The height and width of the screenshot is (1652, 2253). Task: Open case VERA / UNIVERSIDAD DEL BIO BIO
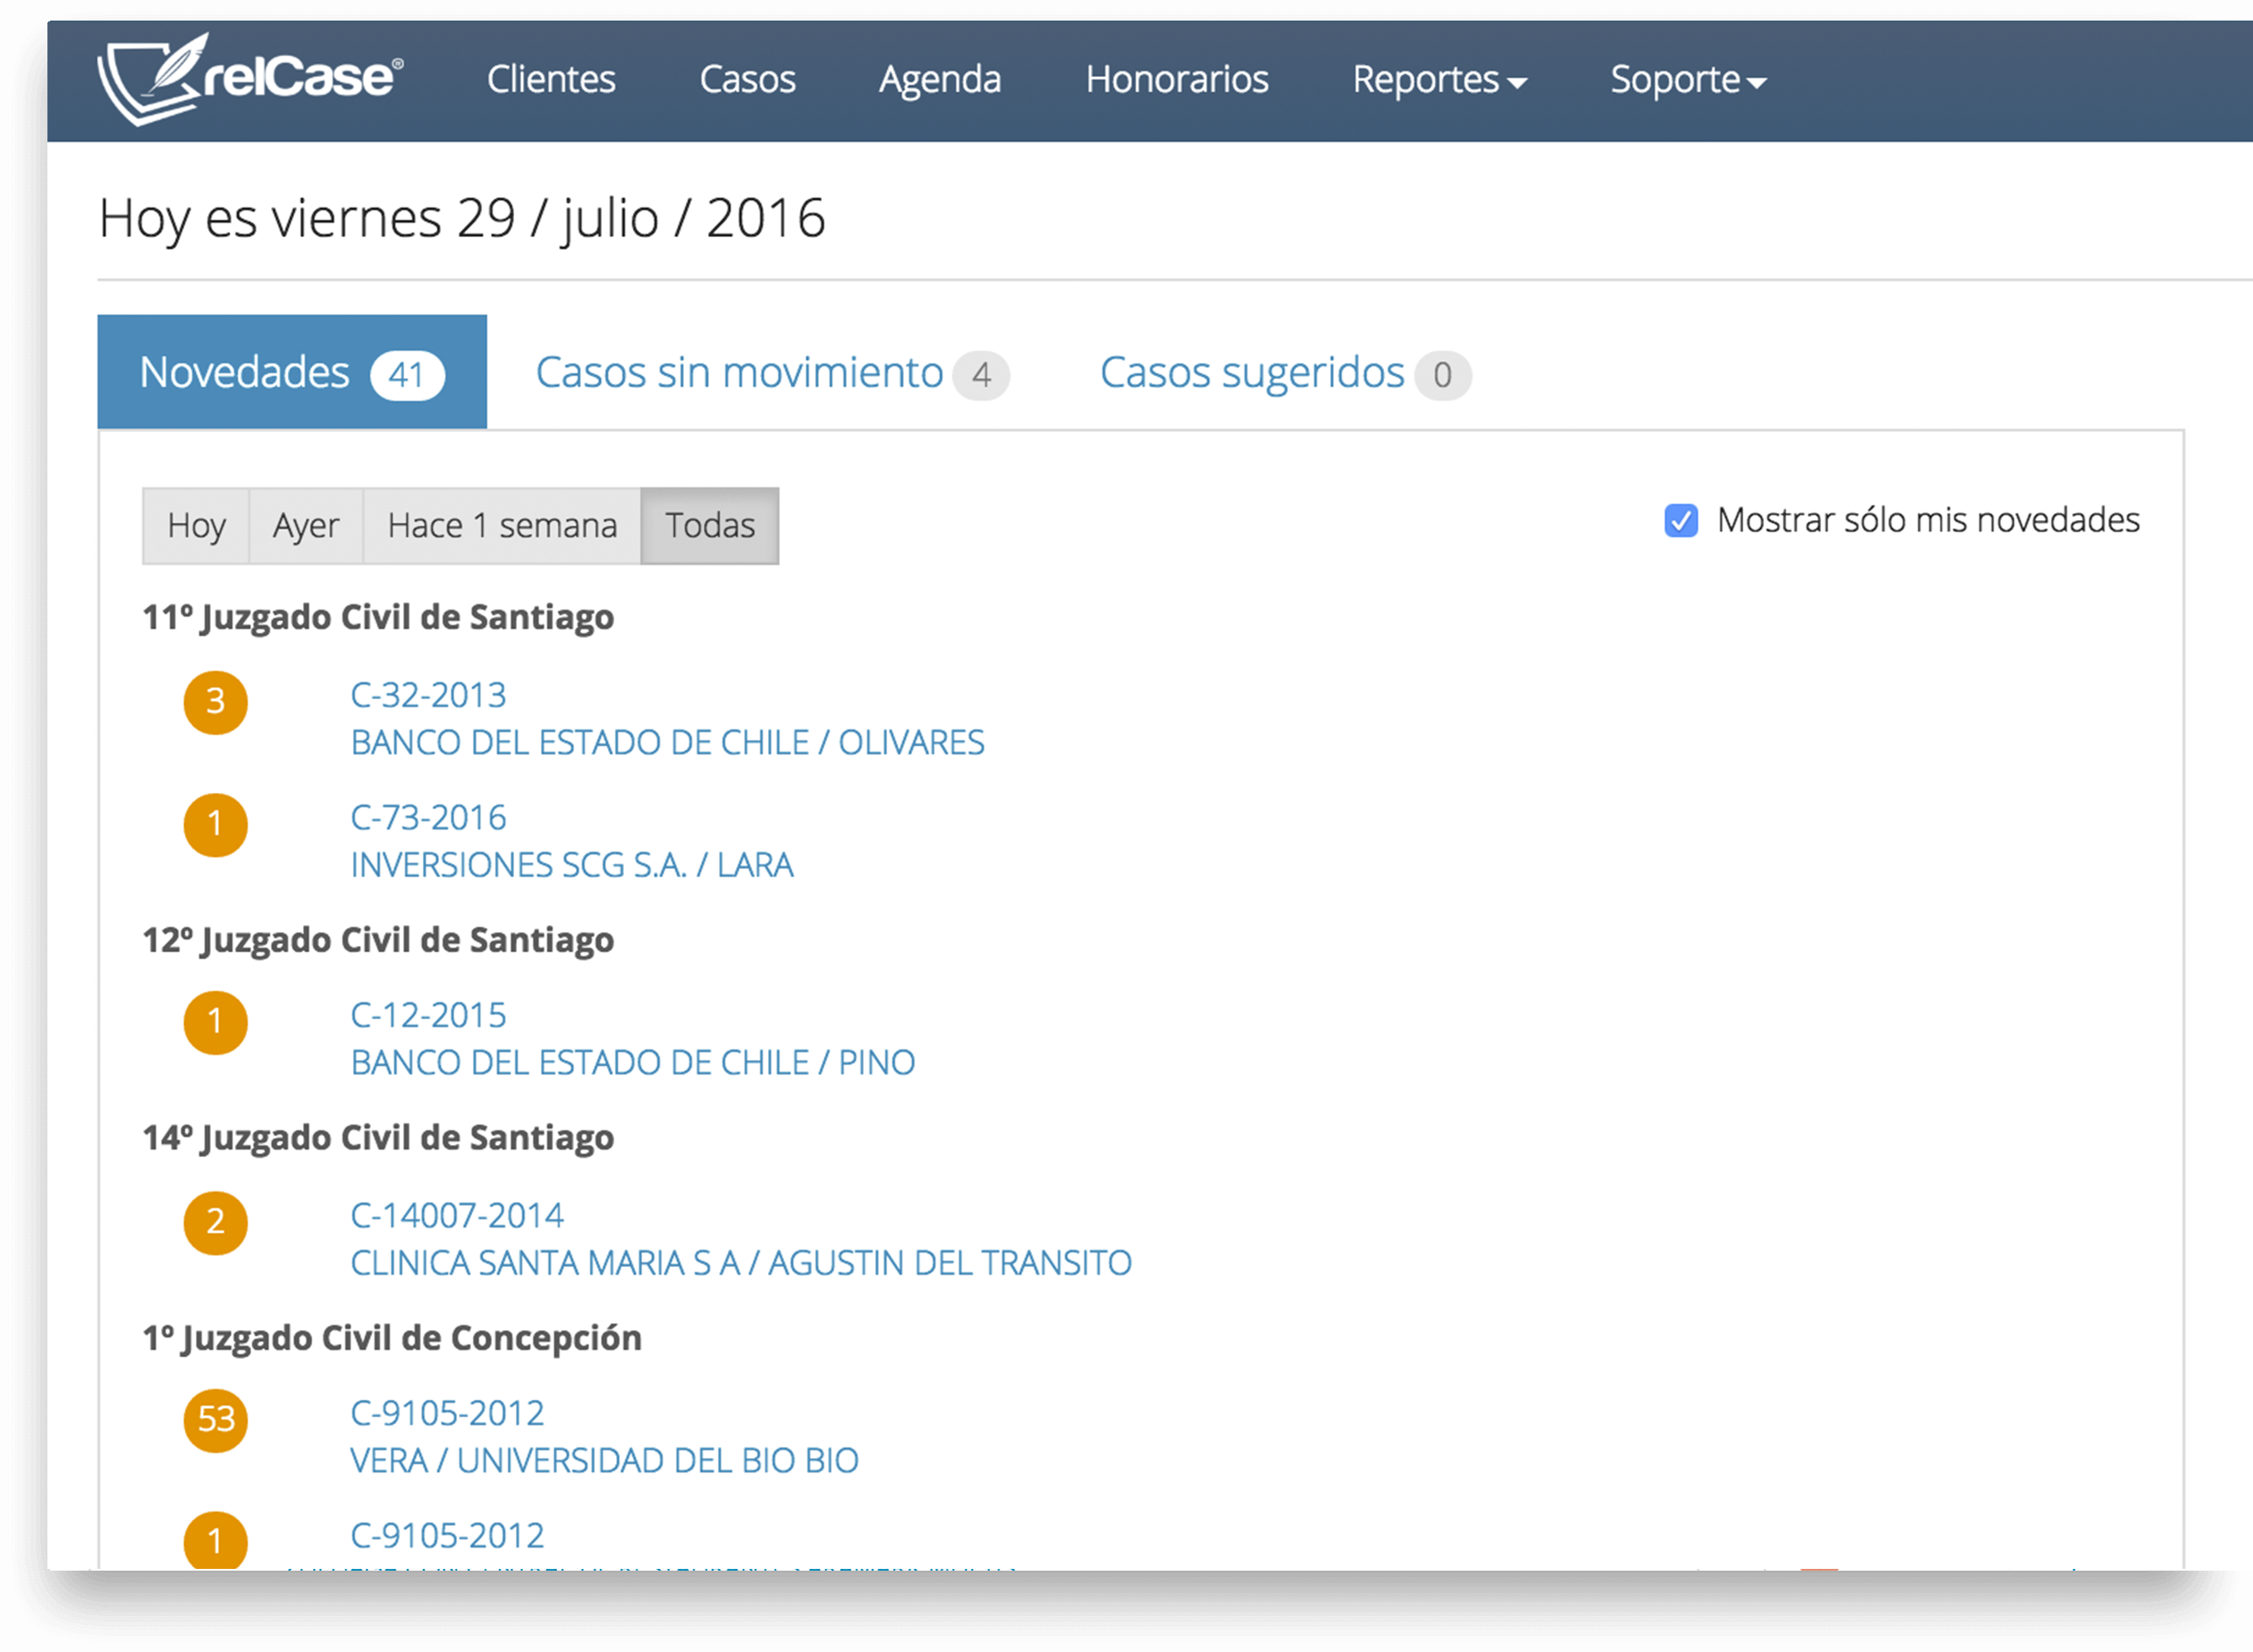point(604,1461)
